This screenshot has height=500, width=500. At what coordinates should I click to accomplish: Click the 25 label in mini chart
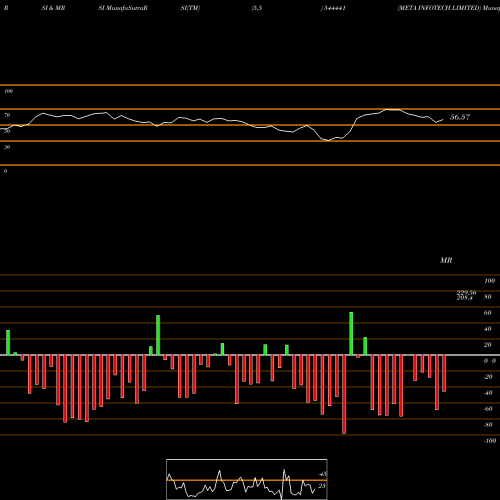pyautogui.click(x=322, y=486)
